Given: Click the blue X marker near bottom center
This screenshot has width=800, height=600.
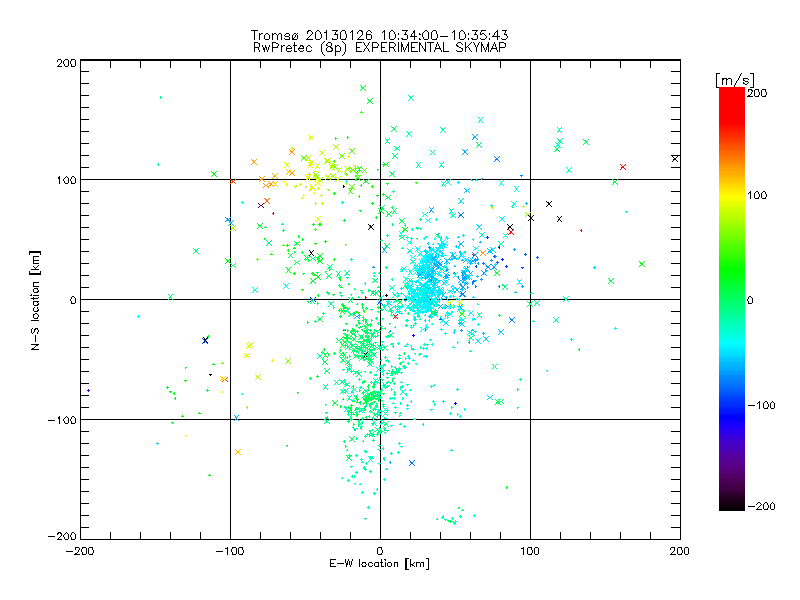Looking at the screenshot, I should (412, 463).
